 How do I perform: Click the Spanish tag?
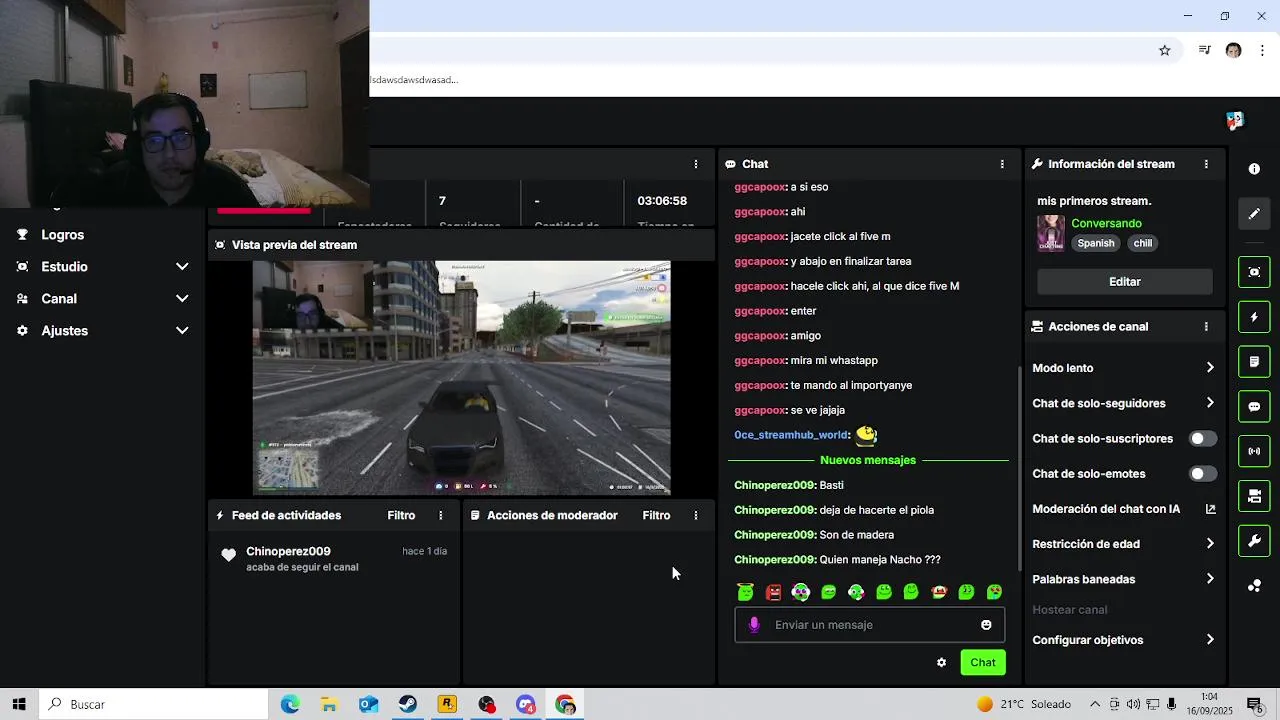(1096, 243)
